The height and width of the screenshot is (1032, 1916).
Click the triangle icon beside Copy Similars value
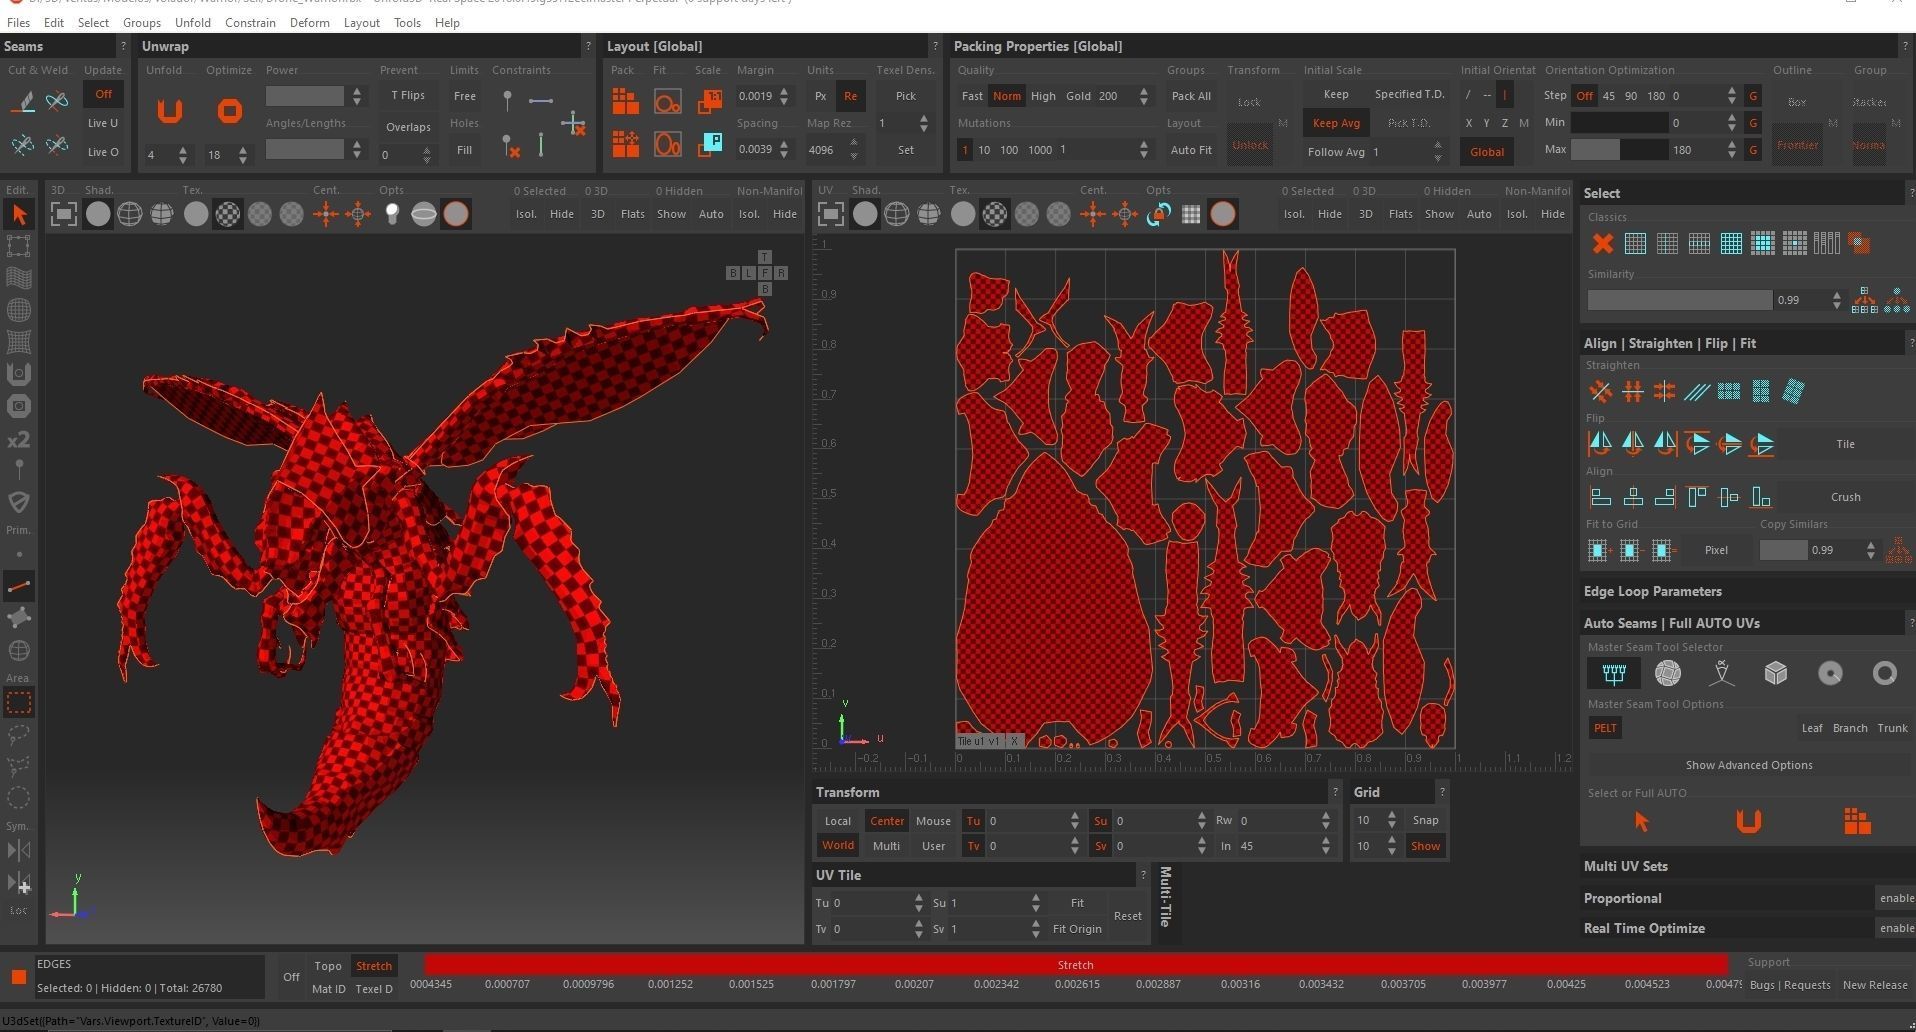[x=1898, y=550]
